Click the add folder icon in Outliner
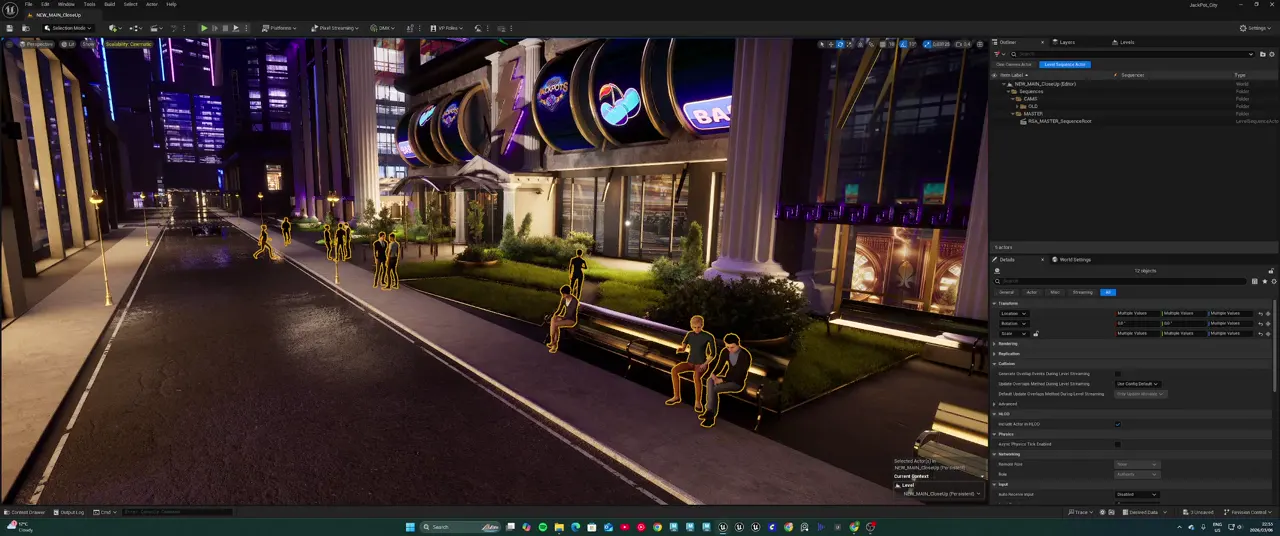This screenshot has height=536, width=1280. point(1262,53)
